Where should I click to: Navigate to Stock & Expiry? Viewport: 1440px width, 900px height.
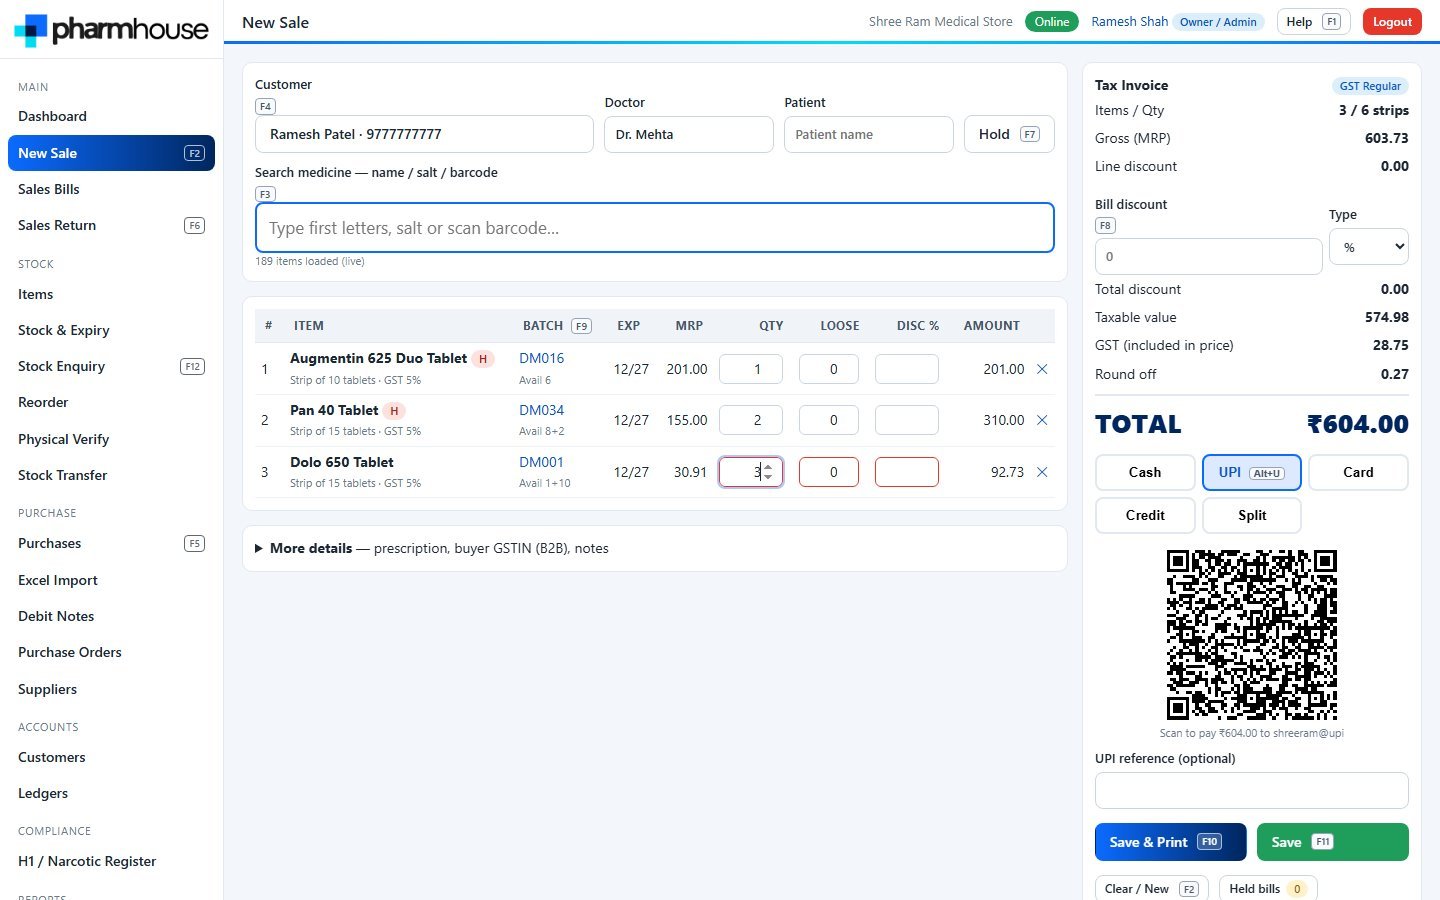(111, 330)
